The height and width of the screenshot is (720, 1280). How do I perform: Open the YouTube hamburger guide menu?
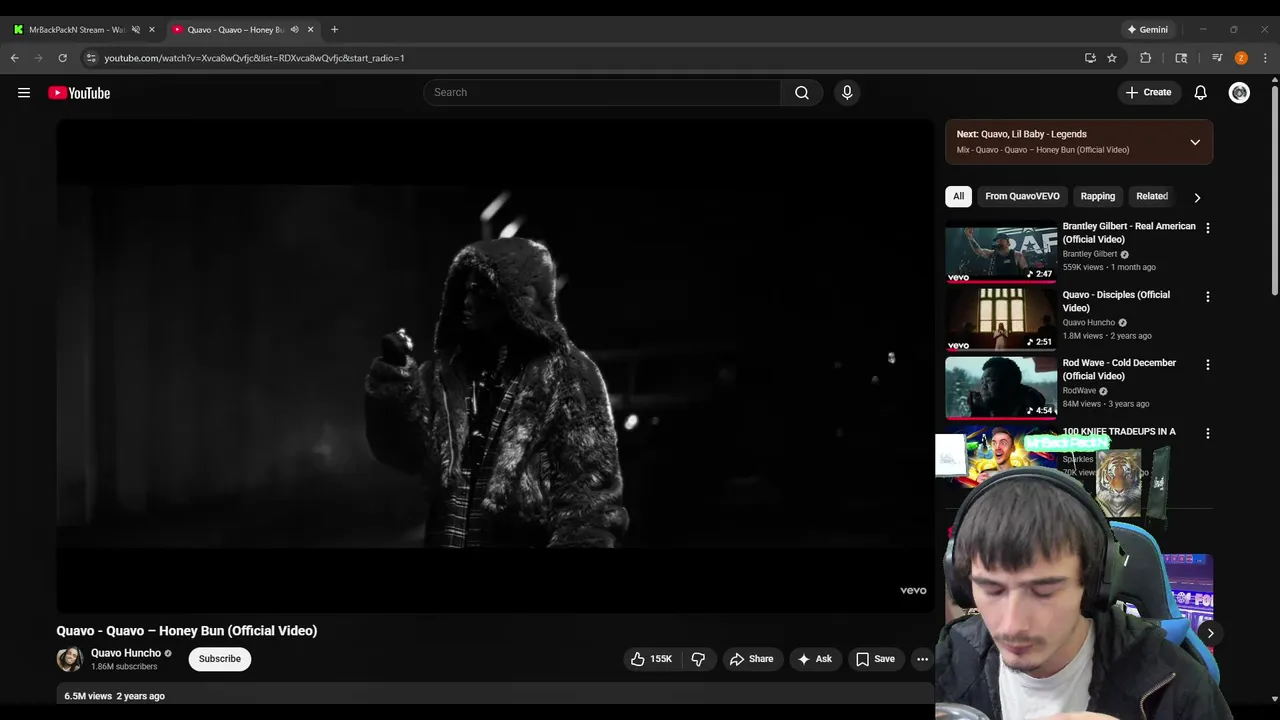click(24, 93)
